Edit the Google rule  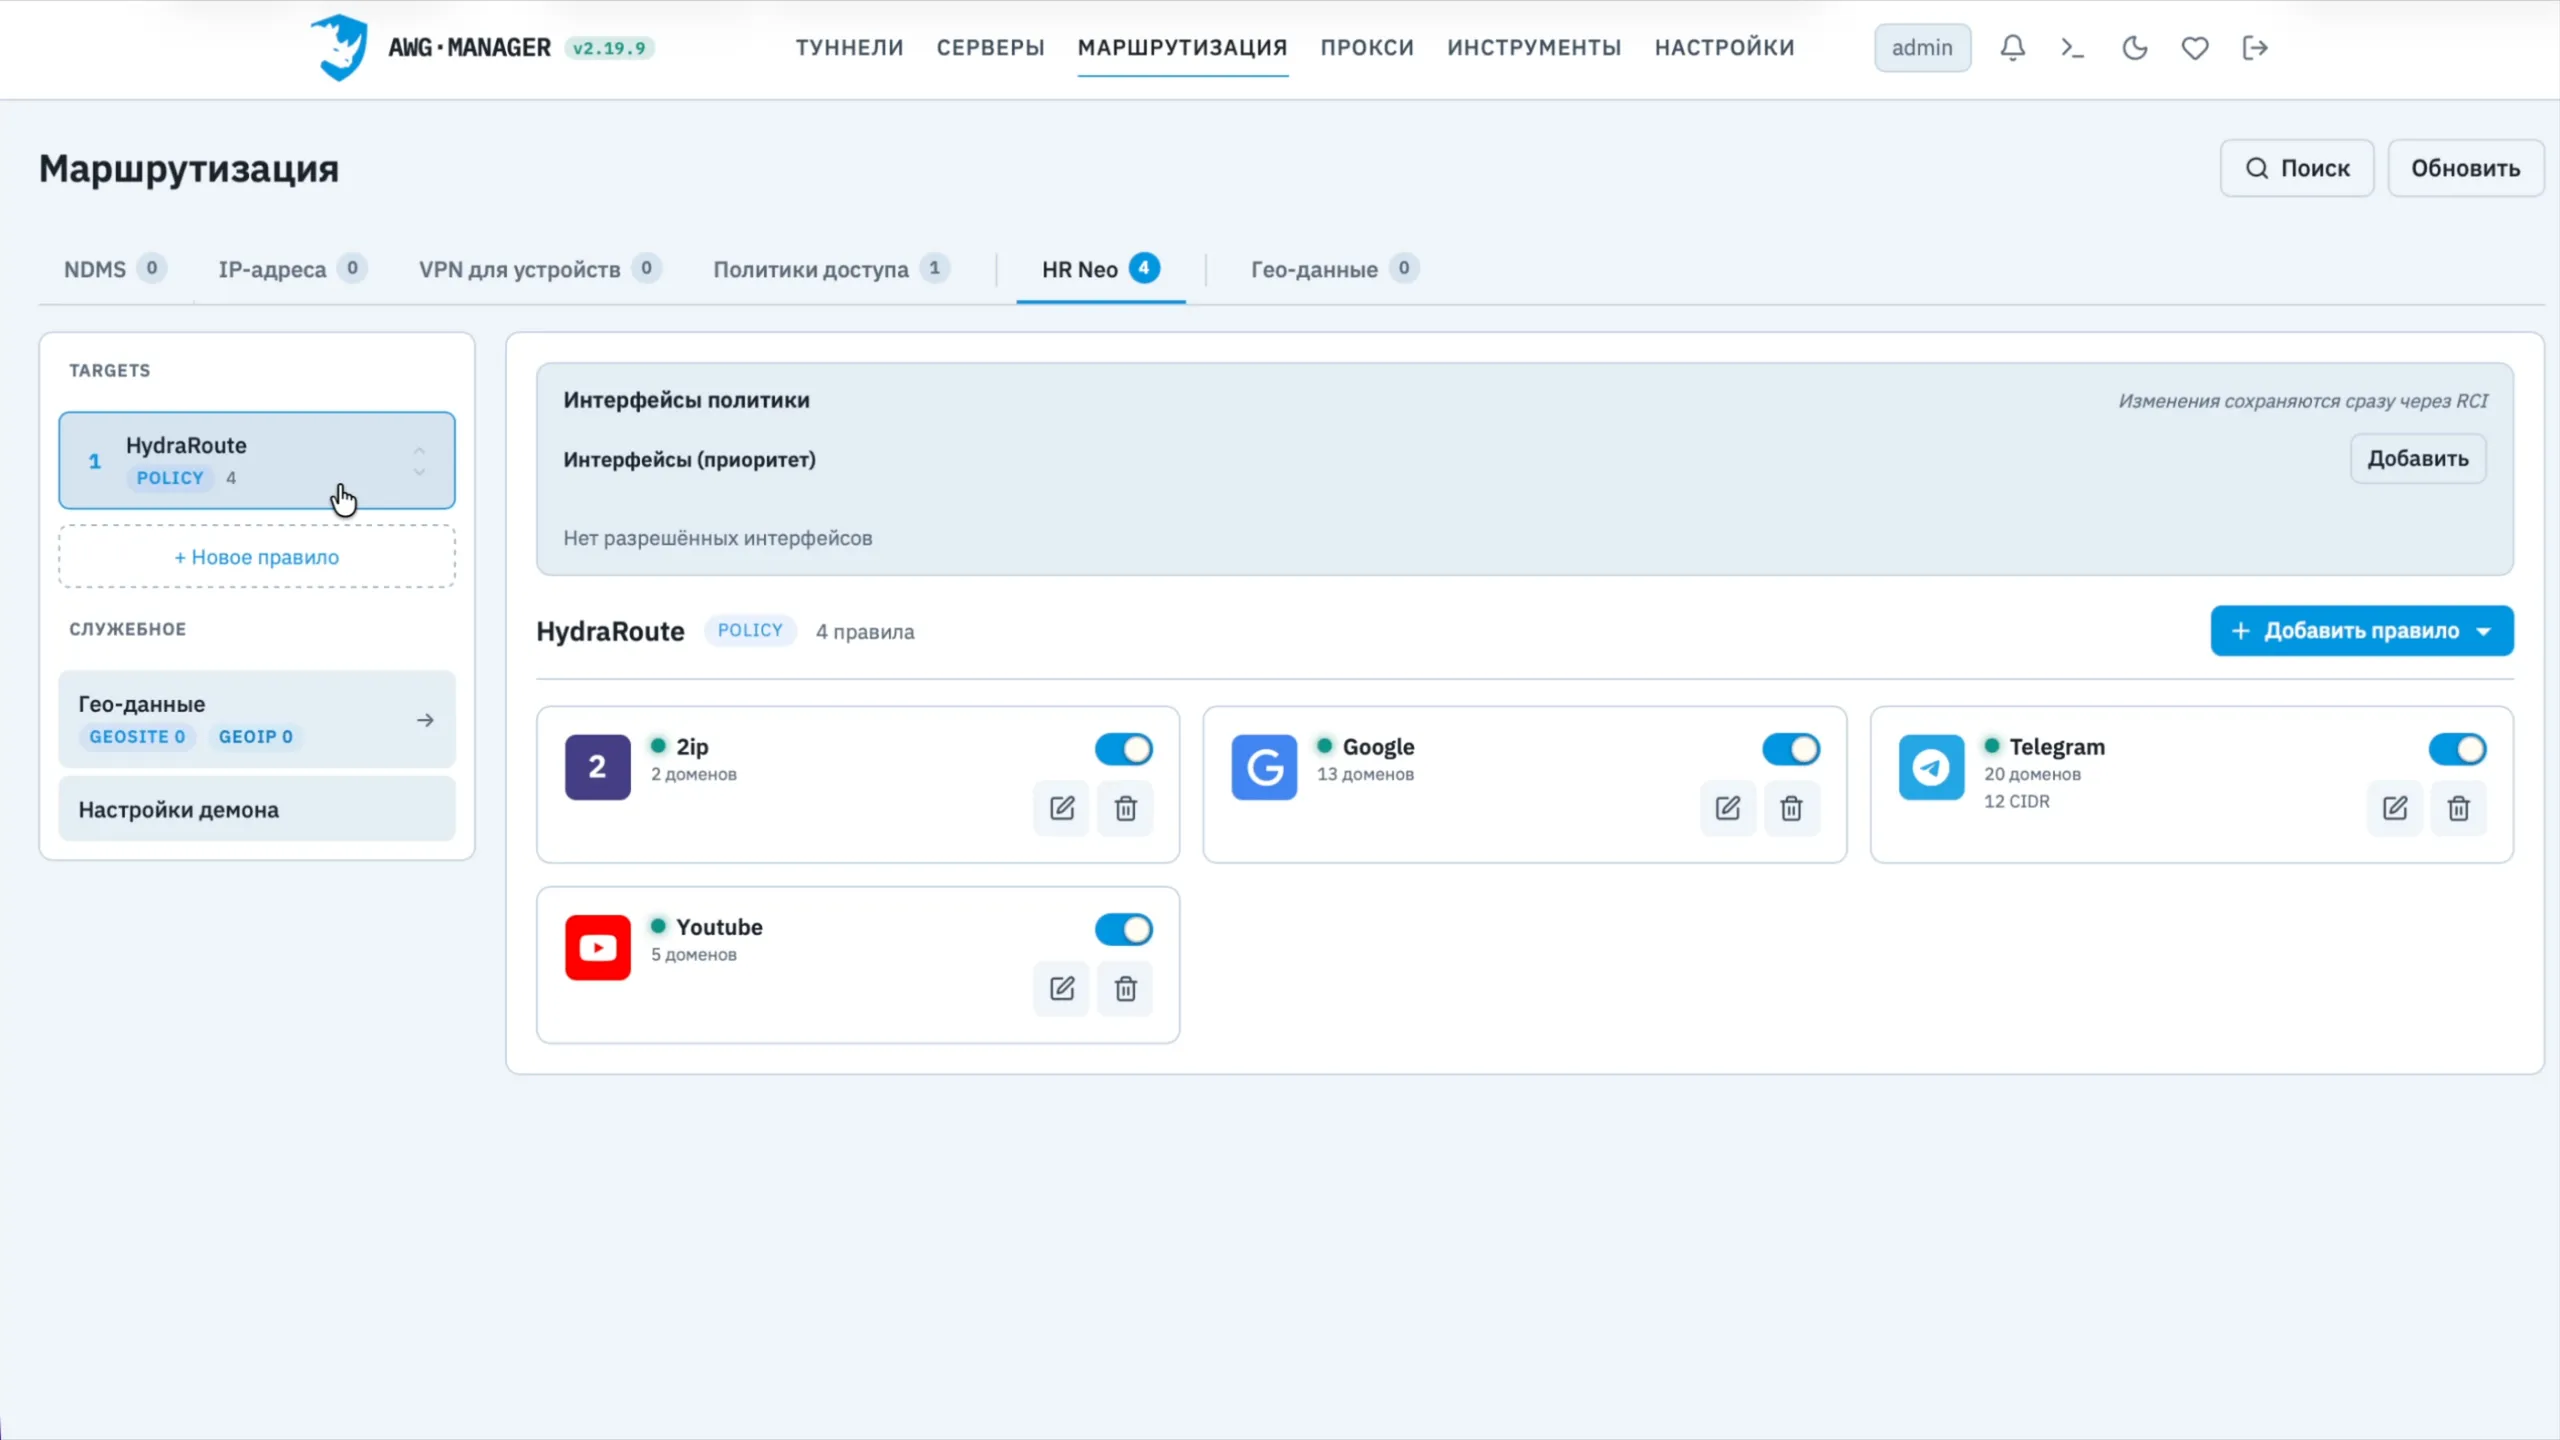pyautogui.click(x=1727, y=808)
